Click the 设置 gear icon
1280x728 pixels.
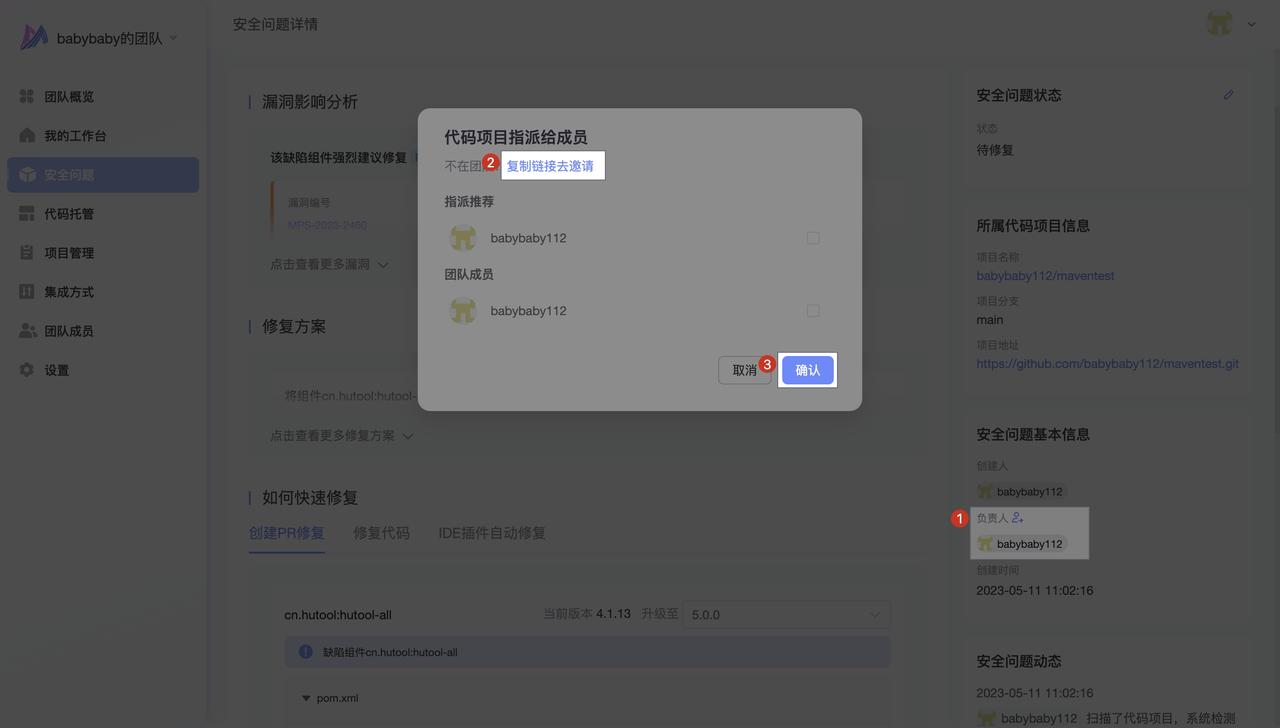click(x=27, y=369)
